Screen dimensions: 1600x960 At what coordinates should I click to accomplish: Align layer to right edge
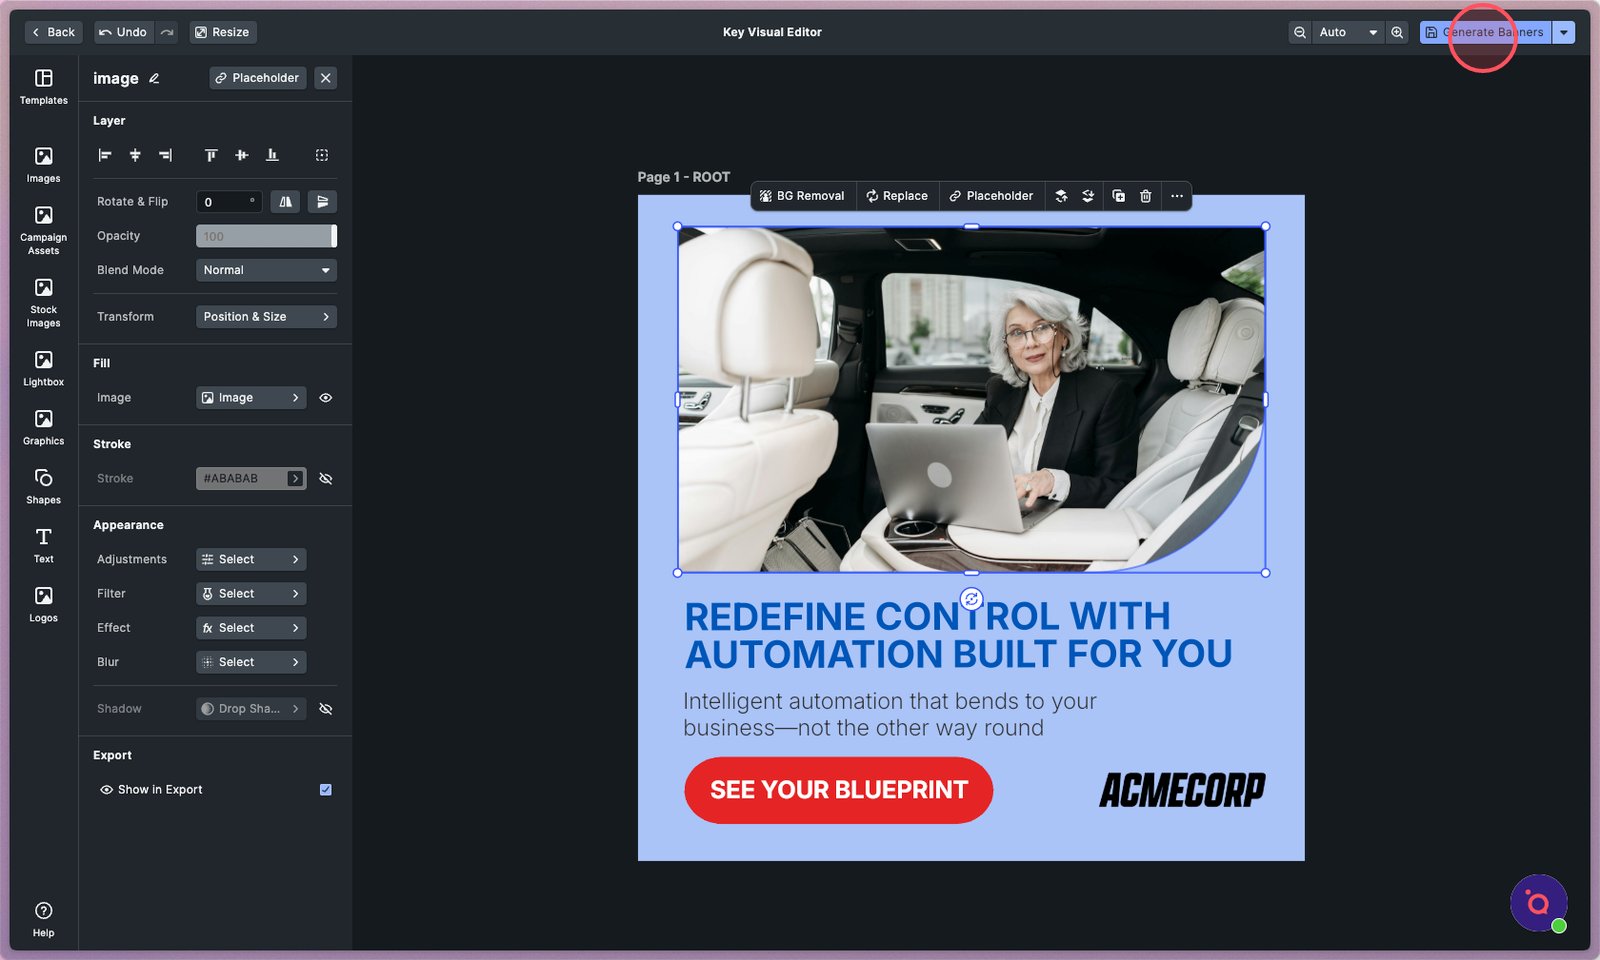[165, 155]
